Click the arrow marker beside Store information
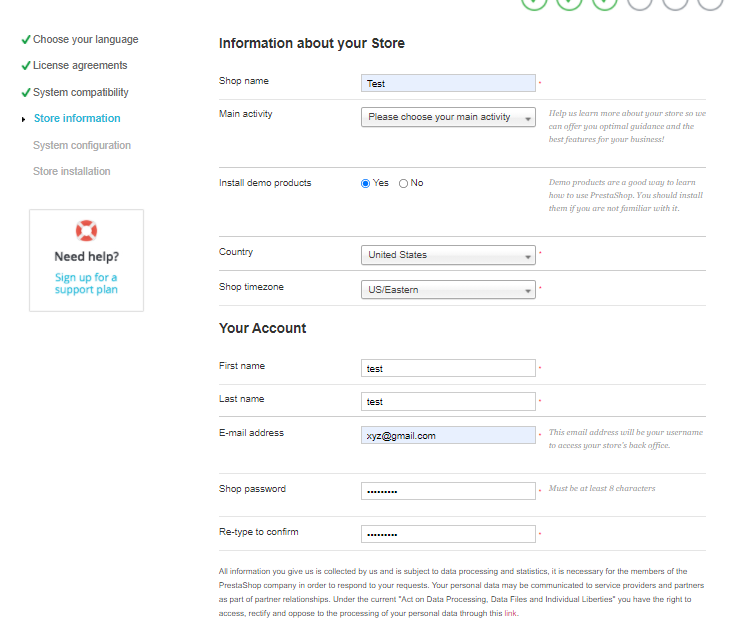This screenshot has width=740, height=625. (23, 119)
